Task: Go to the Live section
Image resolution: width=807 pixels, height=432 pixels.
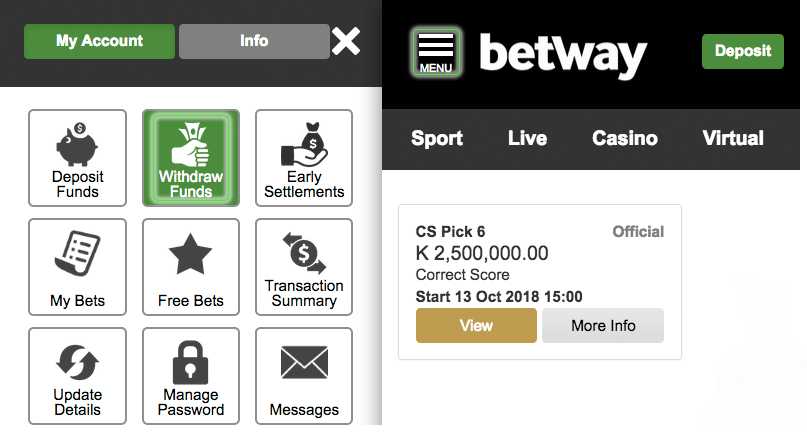Action: coord(527,138)
